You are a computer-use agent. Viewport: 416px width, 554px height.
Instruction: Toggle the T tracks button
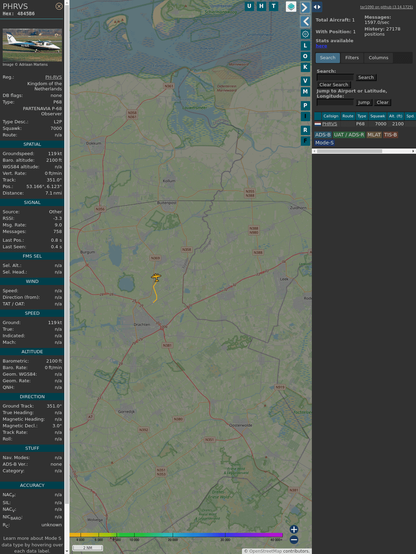pos(274,6)
